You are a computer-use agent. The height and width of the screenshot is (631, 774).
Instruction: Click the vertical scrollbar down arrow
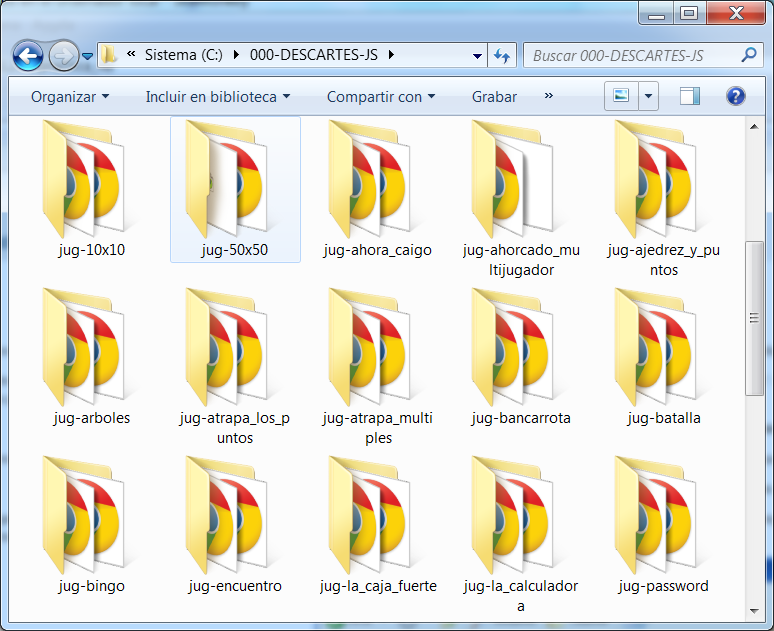(x=756, y=608)
